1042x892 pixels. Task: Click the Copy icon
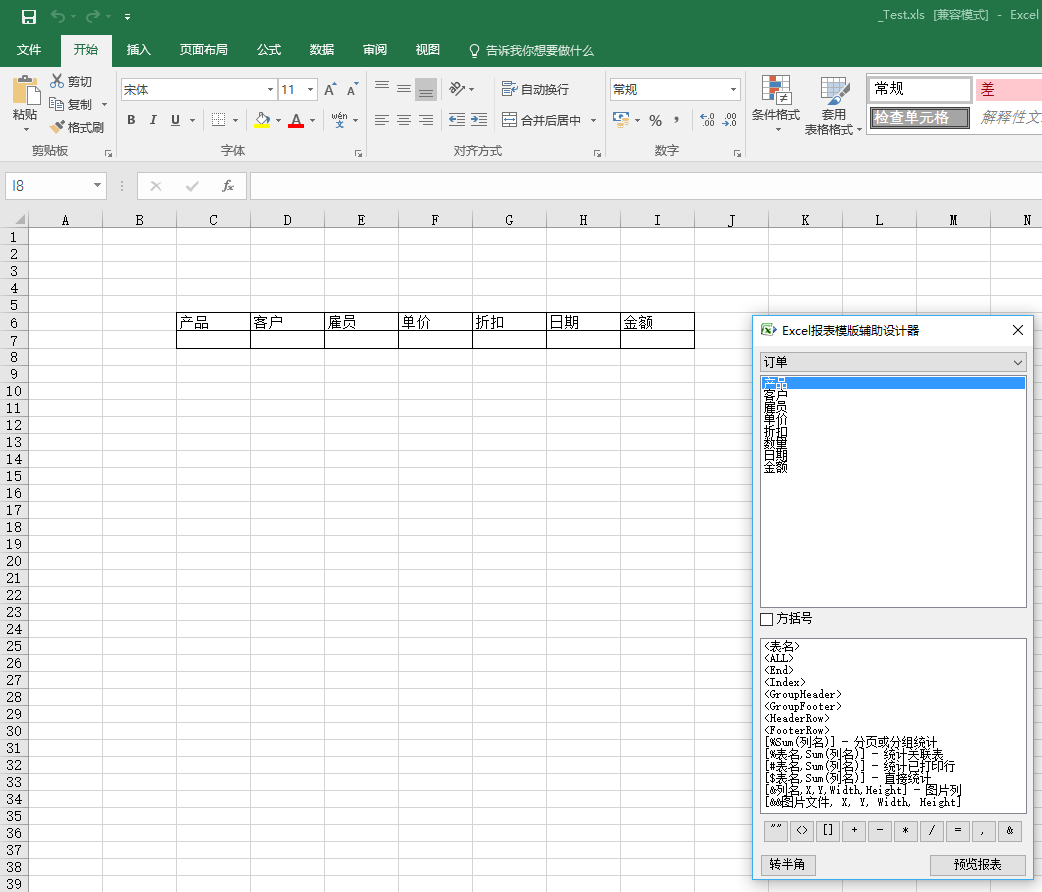(56, 104)
